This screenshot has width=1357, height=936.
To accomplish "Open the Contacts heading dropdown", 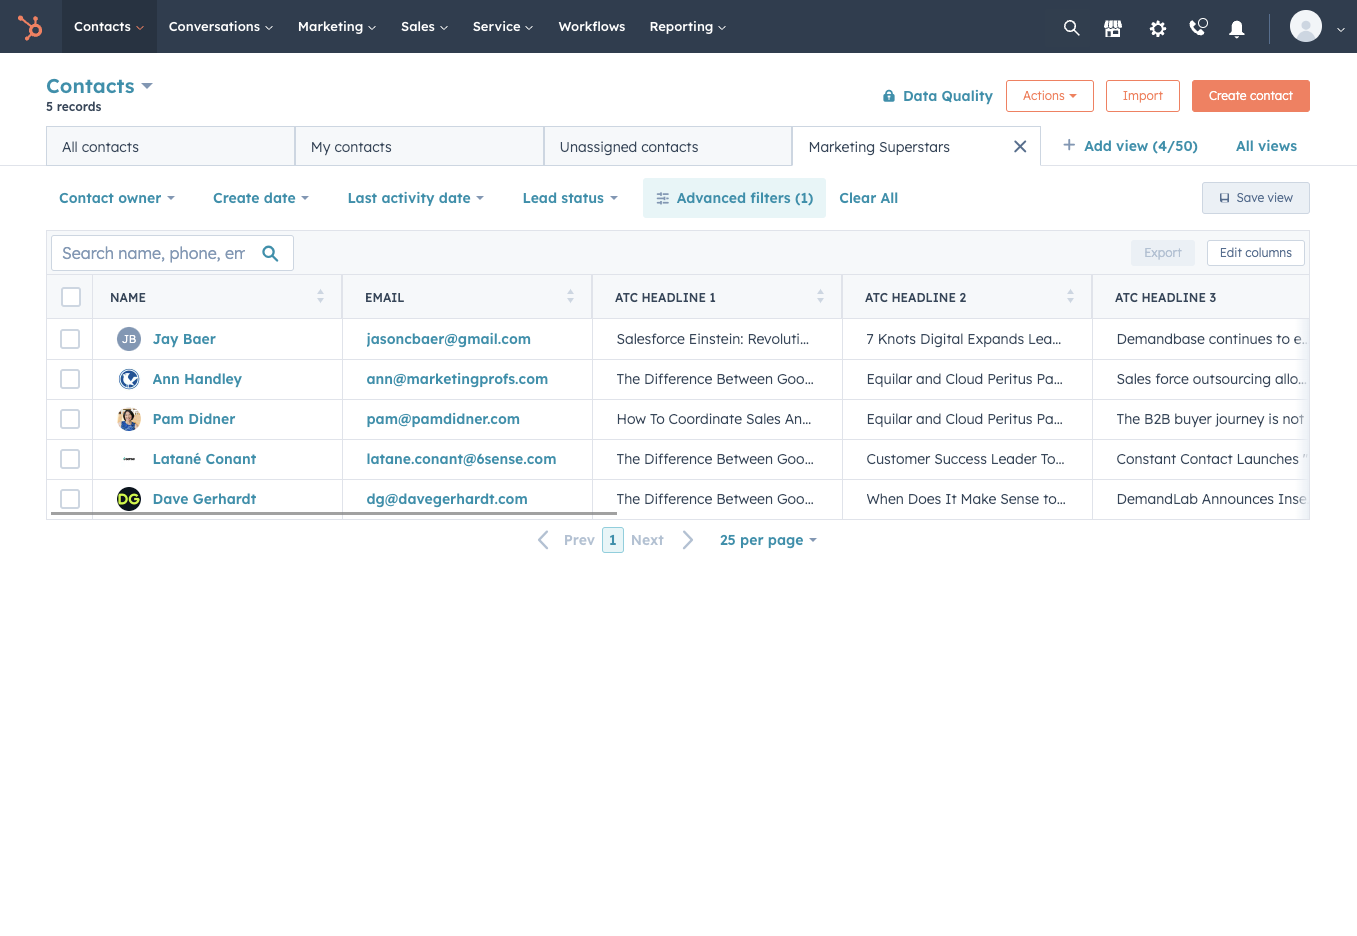I will coord(99,86).
